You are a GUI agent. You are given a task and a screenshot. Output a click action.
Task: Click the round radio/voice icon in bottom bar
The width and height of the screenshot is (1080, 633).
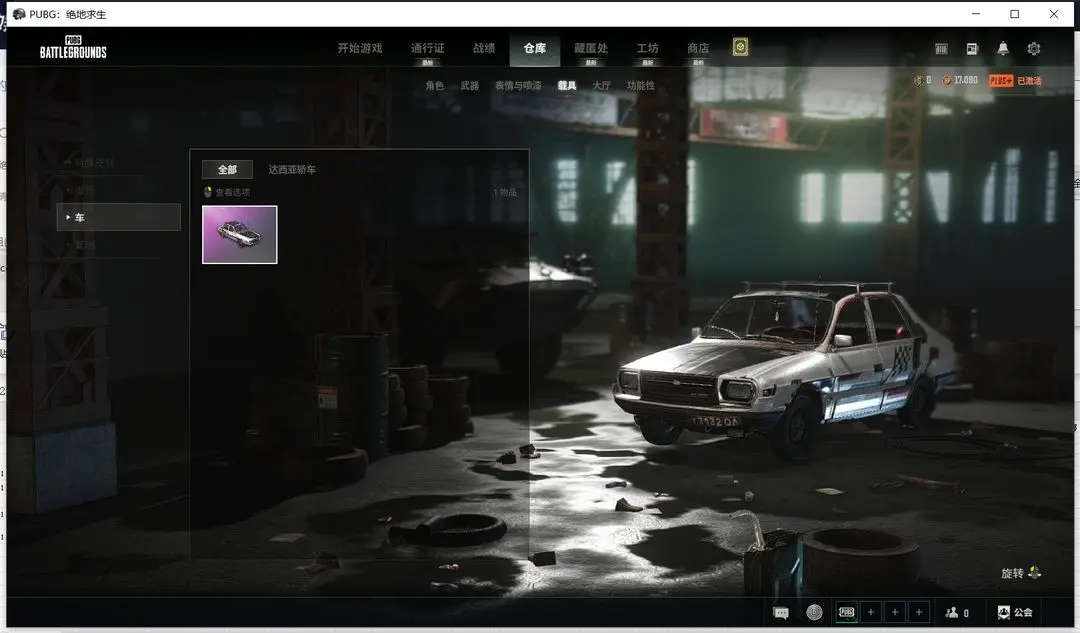(x=814, y=612)
